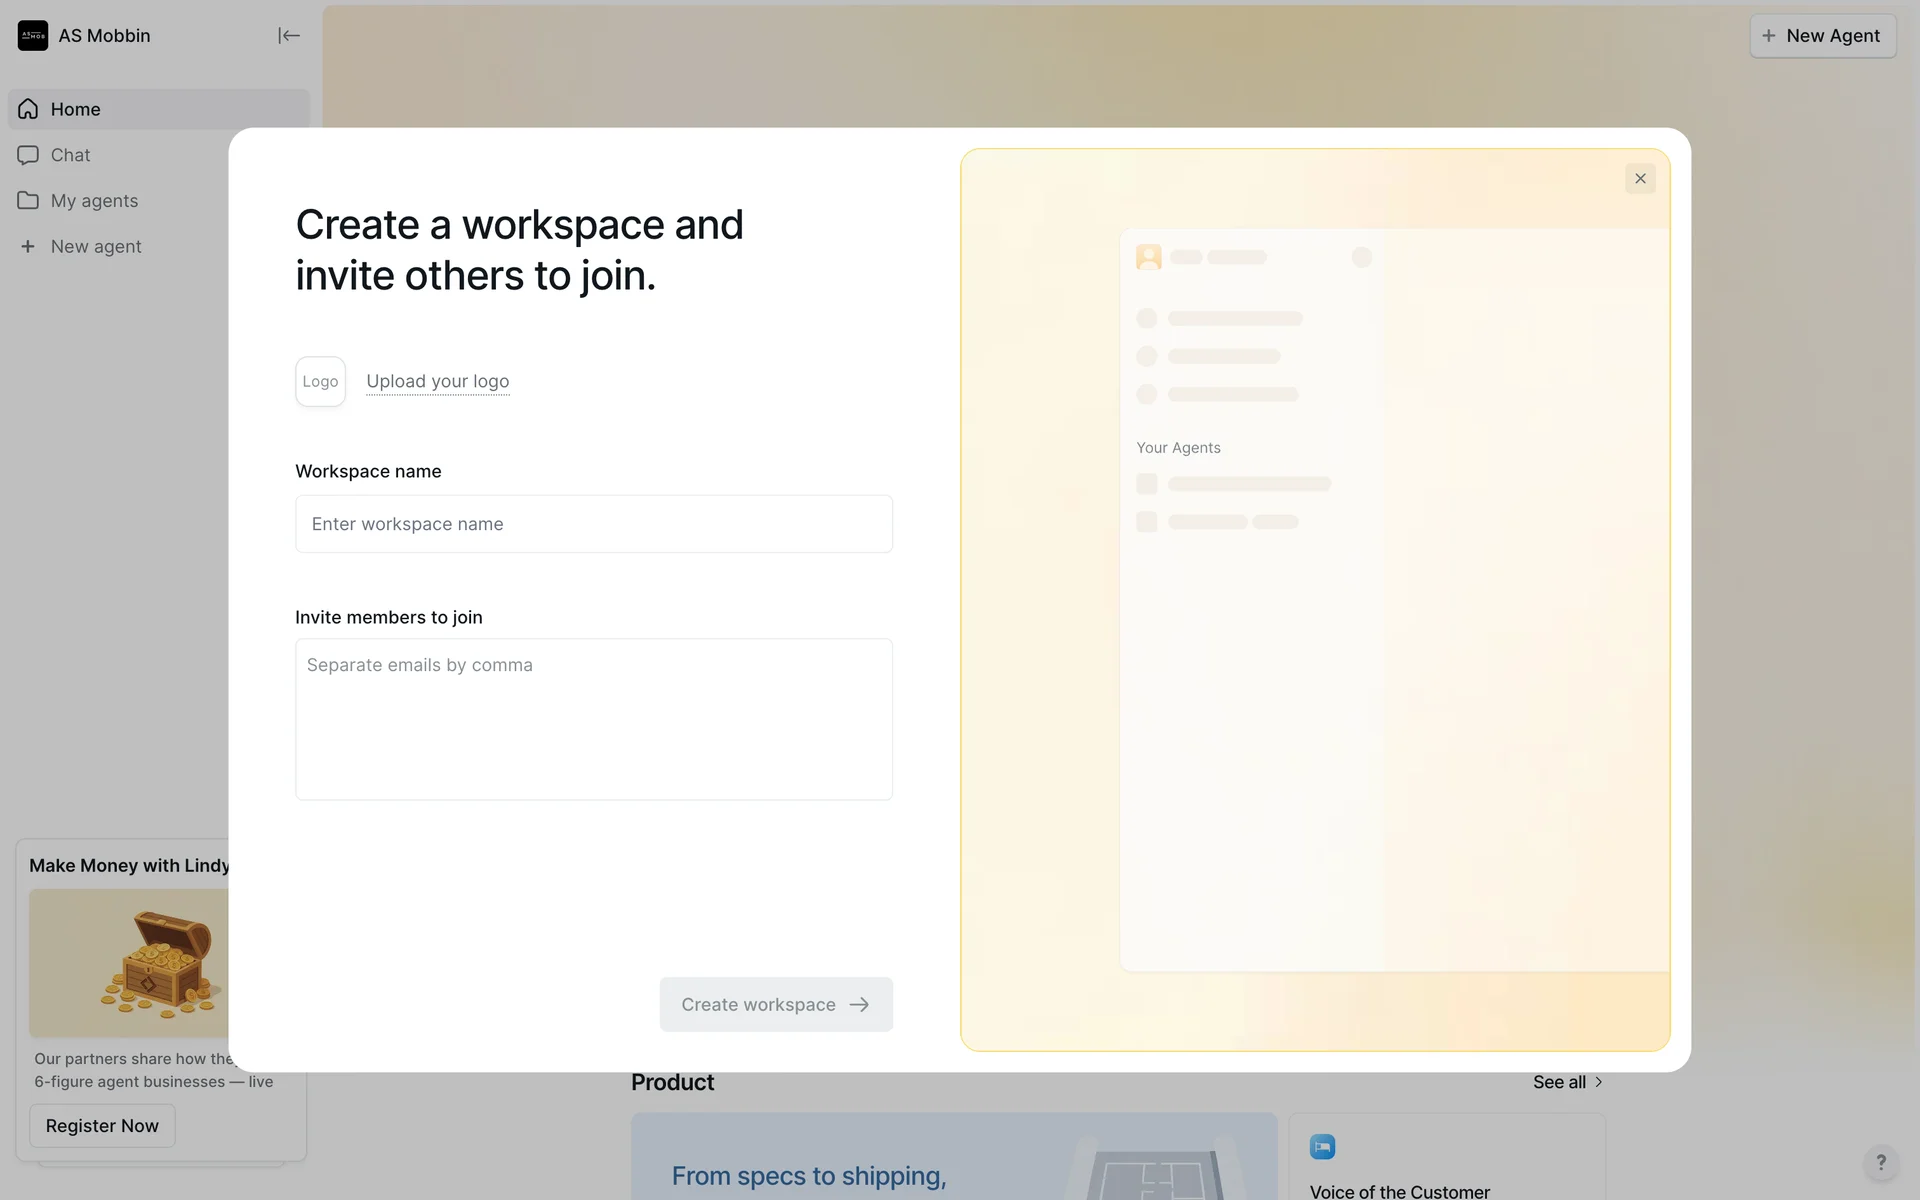Screen dimensions: 1920x1200
Task: Close the create workspace dialog
Action: click(1640, 179)
